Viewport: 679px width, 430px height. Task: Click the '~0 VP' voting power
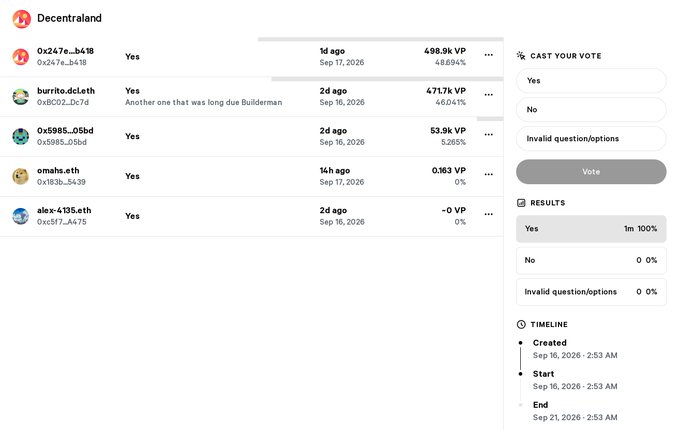click(x=453, y=210)
